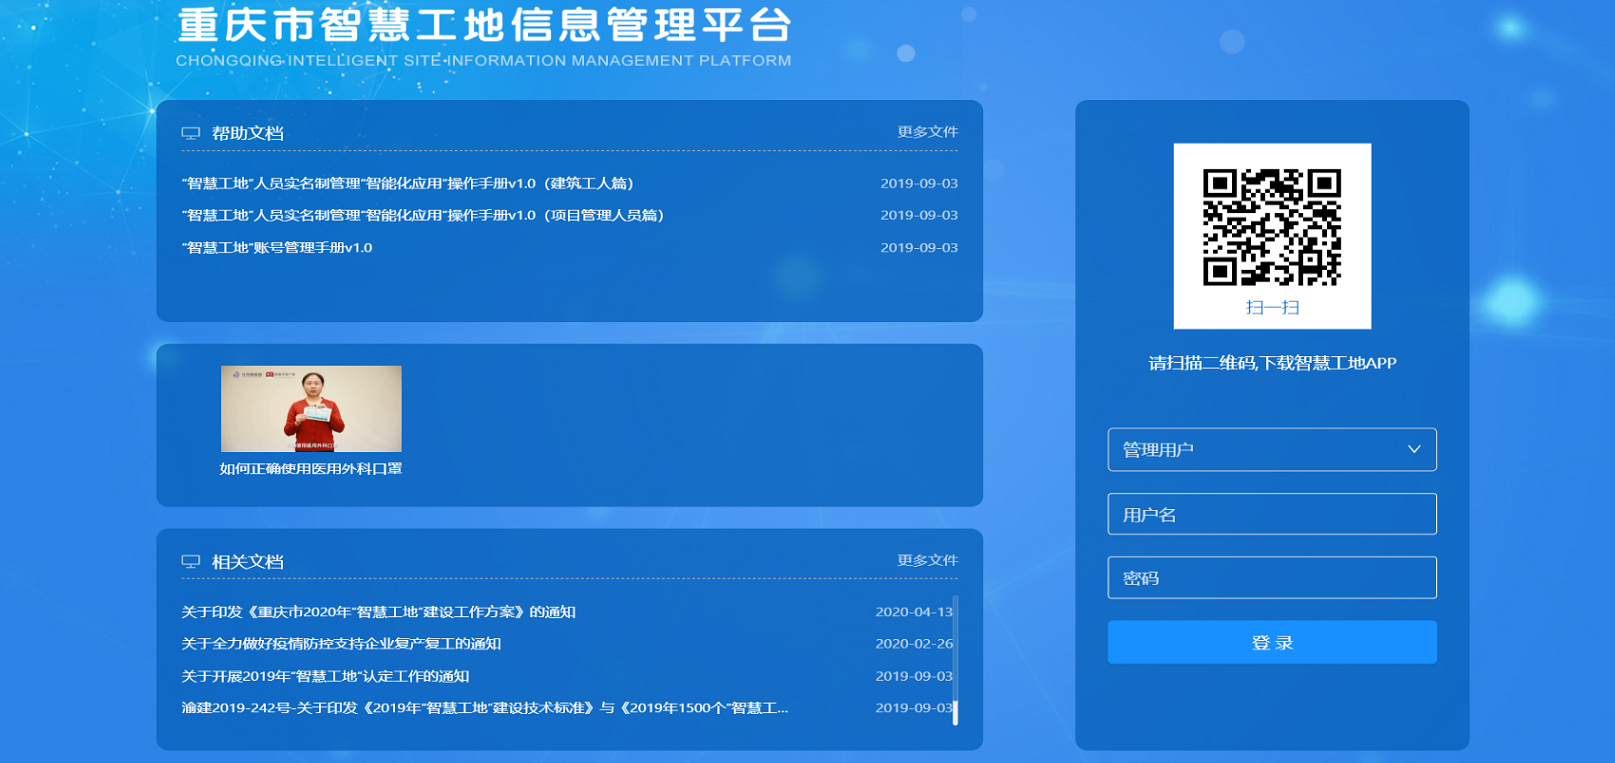The width and height of the screenshot is (1615, 763).
Task: Click the 2020-04-13 date entry
Action: pyautogui.click(x=914, y=612)
